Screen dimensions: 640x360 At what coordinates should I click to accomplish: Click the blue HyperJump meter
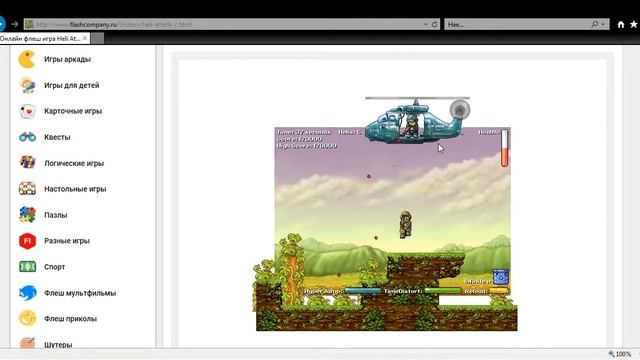click(363, 291)
